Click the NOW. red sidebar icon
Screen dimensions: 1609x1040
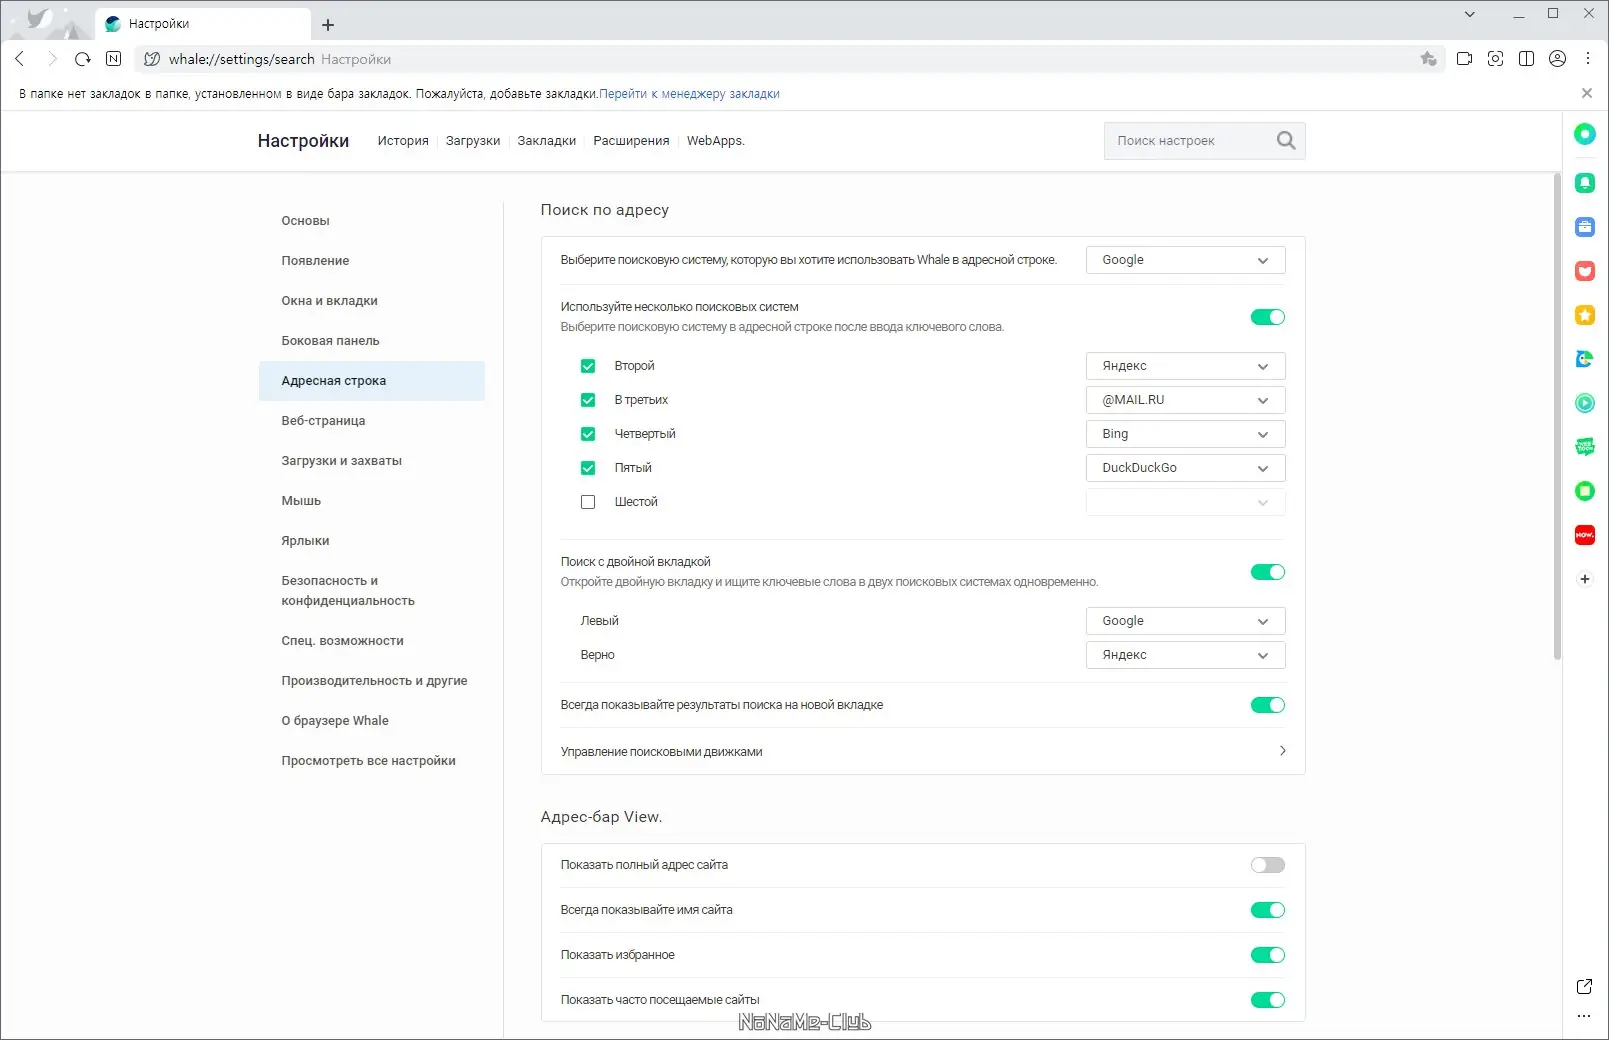tap(1585, 535)
